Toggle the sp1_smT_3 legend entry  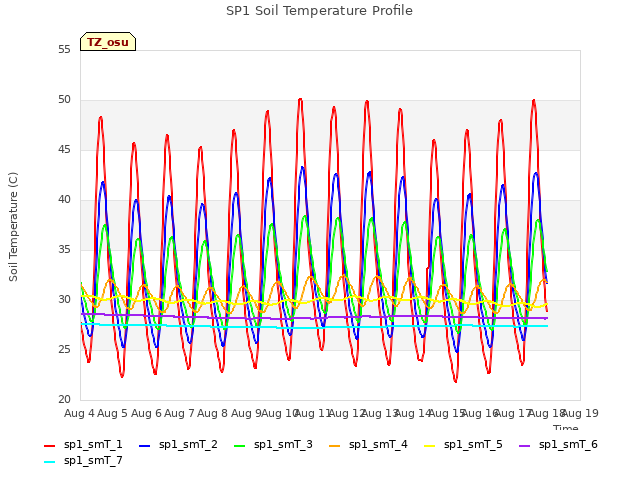click(273, 444)
